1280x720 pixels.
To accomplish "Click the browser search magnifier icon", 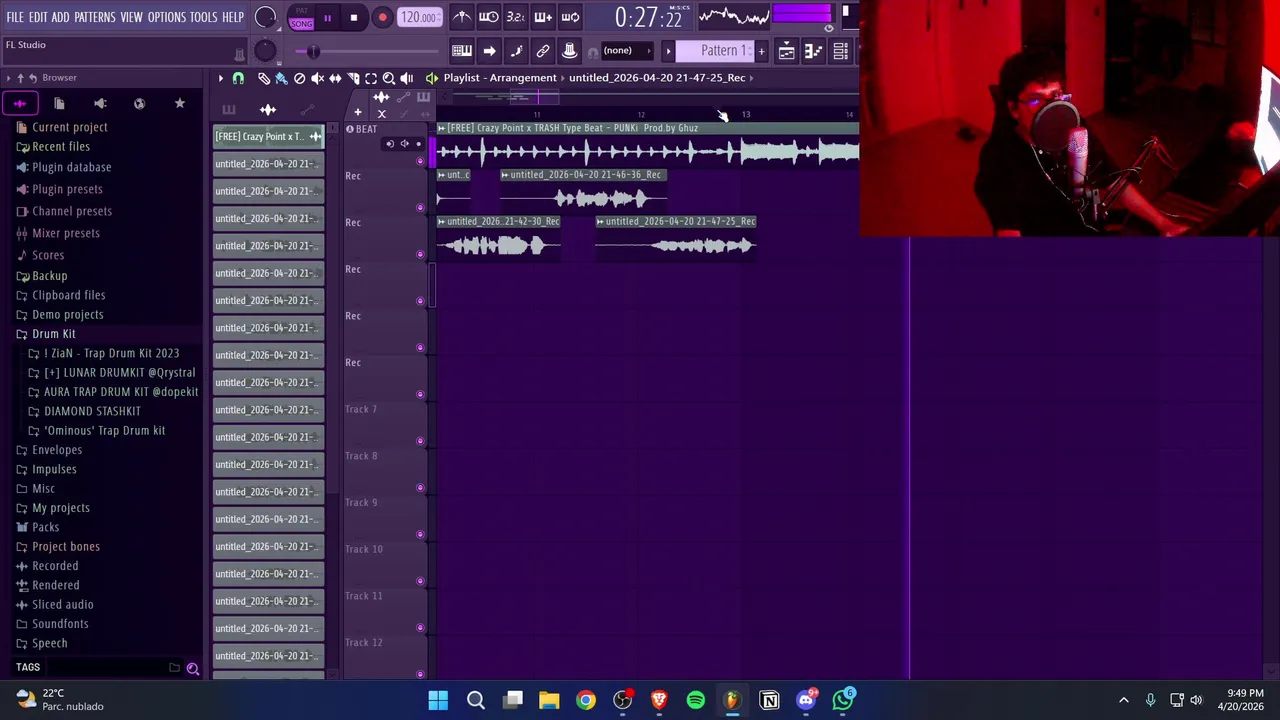I will tap(193, 668).
